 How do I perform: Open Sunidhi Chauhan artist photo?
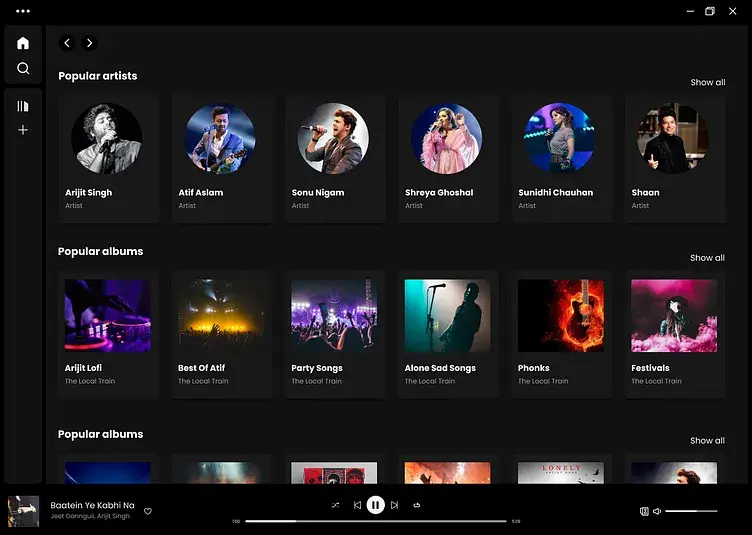click(x=560, y=138)
